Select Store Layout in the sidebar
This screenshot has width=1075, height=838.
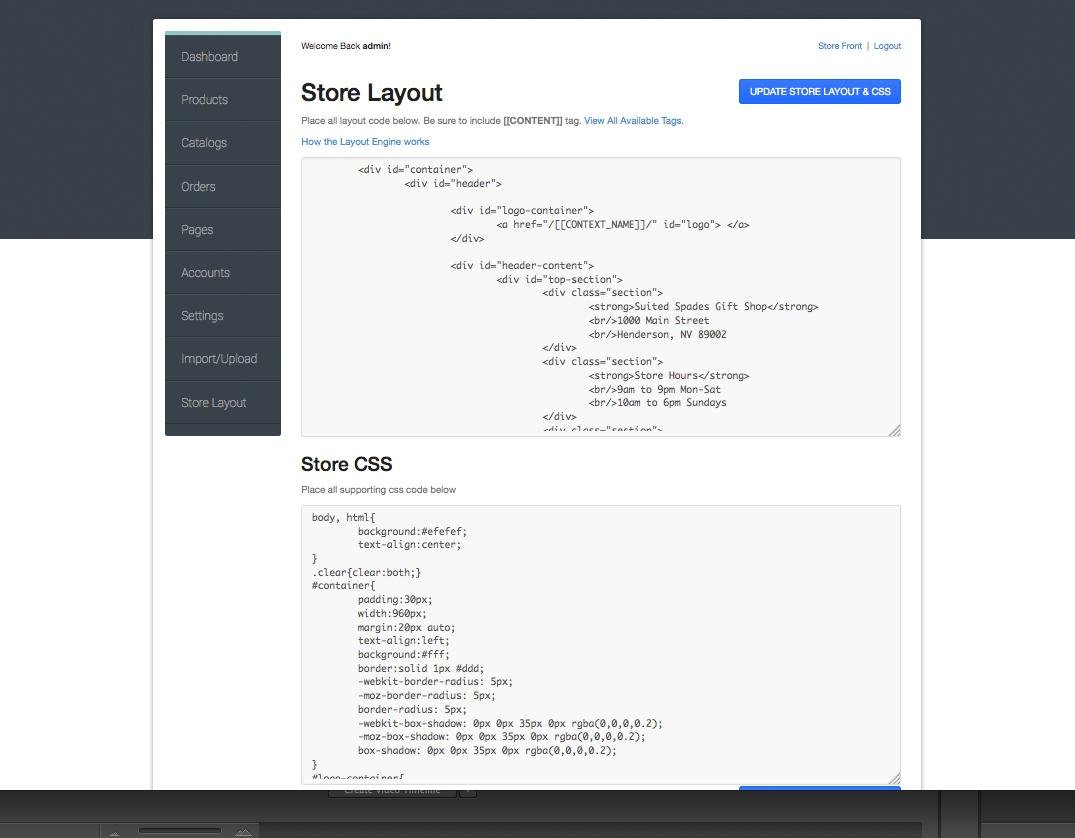click(213, 403)
